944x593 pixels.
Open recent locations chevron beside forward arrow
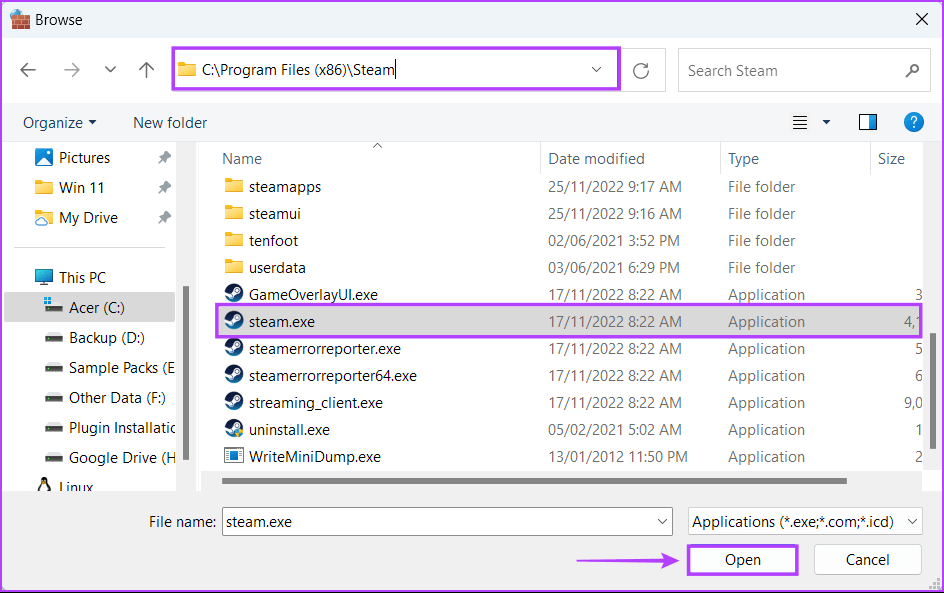110,69
